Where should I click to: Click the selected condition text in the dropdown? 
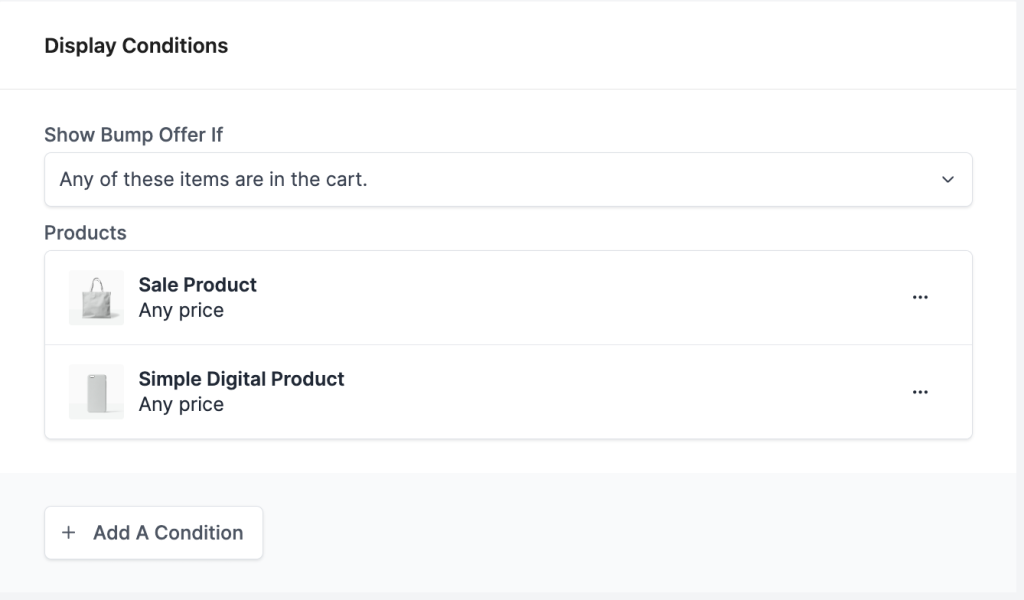213,180
